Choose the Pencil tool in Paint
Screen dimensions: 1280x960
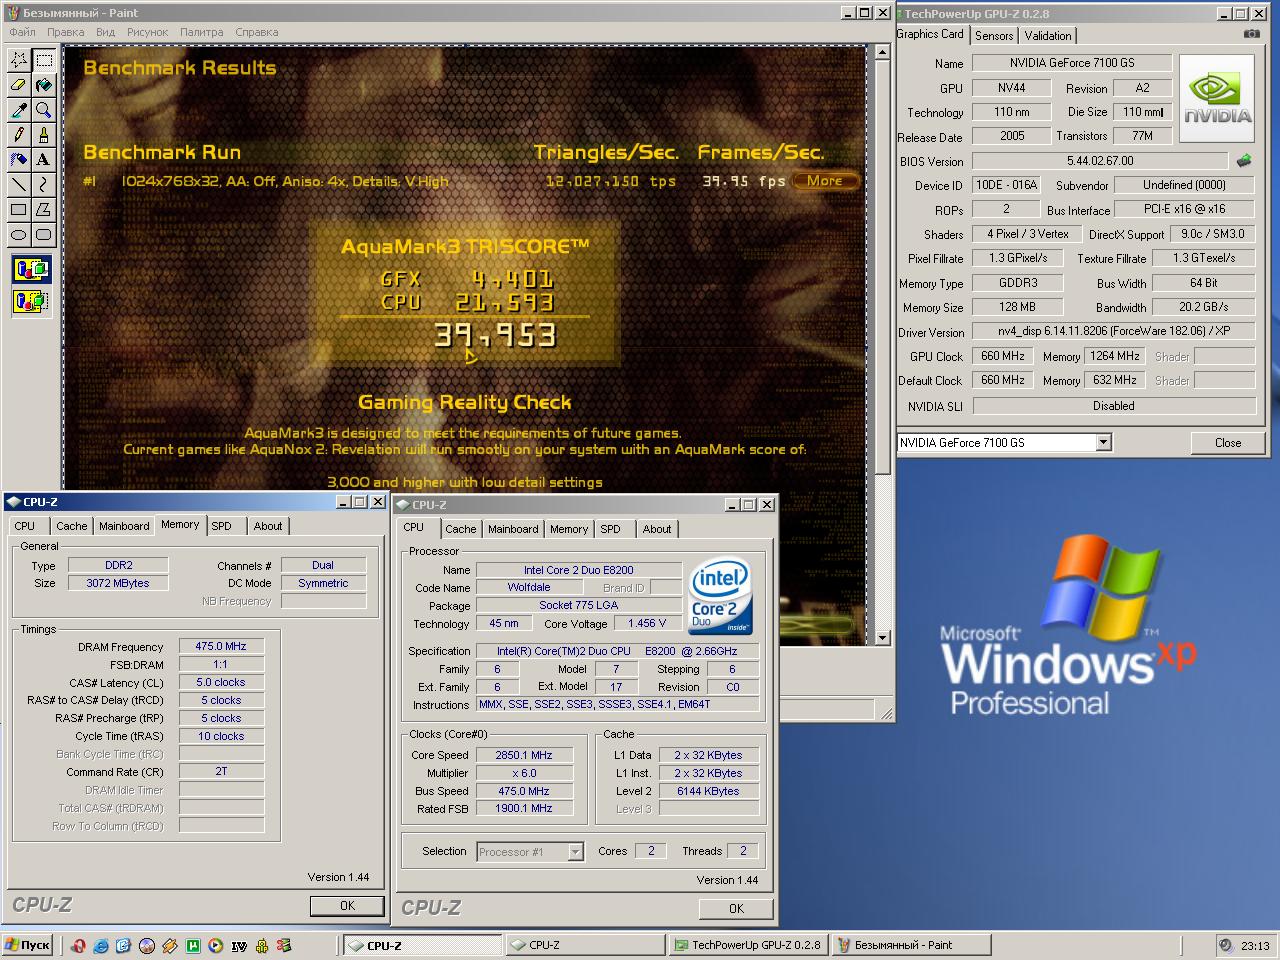(19, 135)
